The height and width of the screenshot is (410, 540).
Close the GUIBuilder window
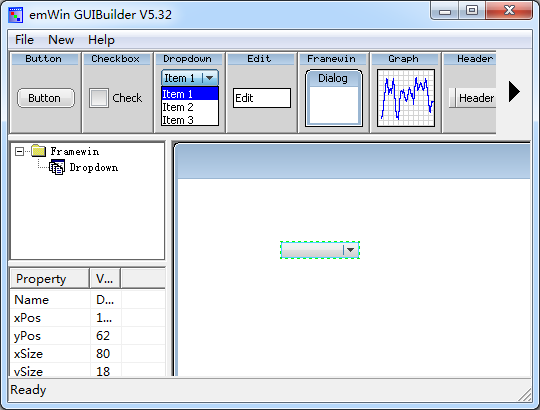(509, 11)
